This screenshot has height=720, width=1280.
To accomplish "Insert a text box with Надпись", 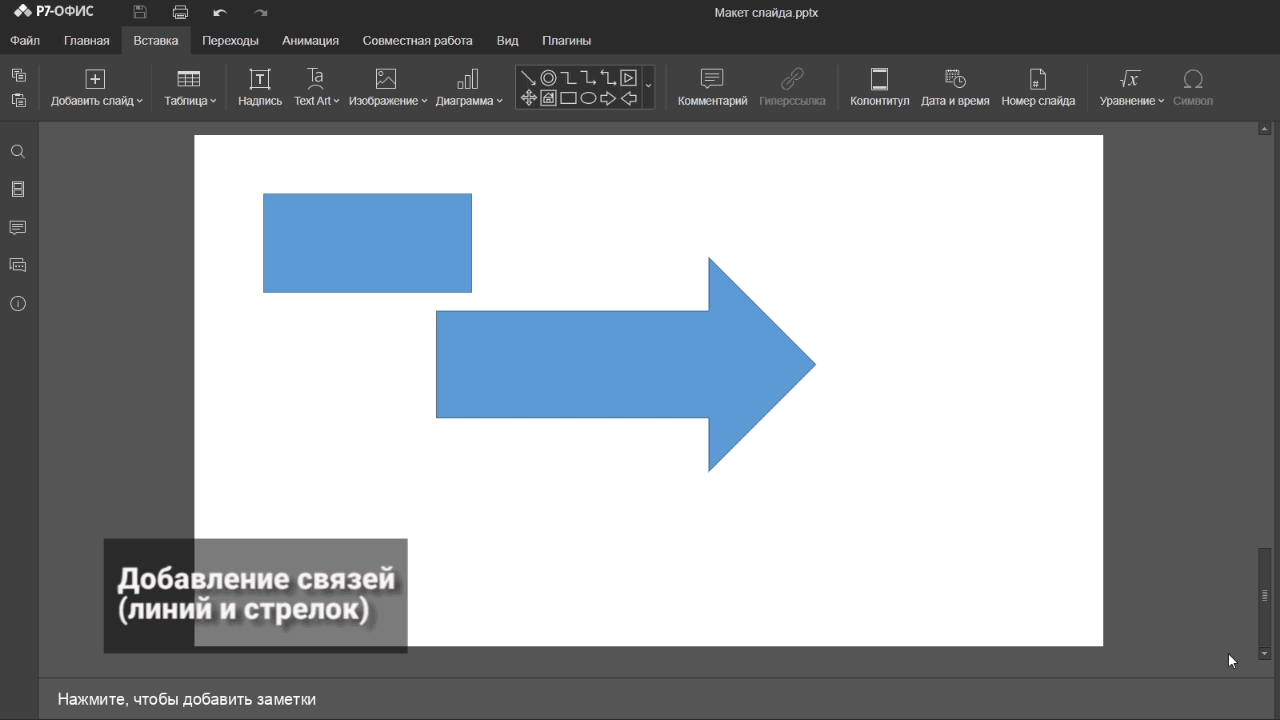I will point(260,88).
